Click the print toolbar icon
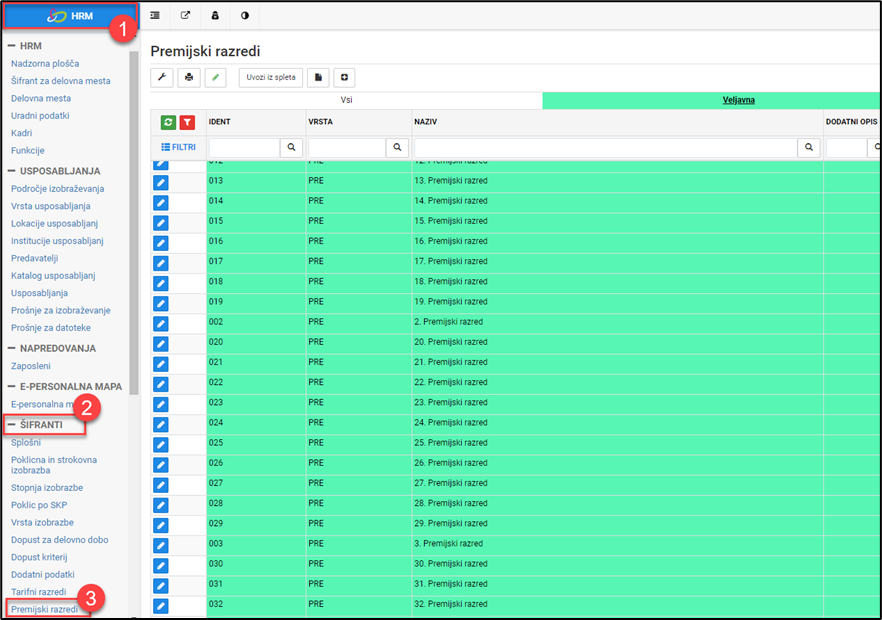 pyautogui.click(x=189, y=78)
